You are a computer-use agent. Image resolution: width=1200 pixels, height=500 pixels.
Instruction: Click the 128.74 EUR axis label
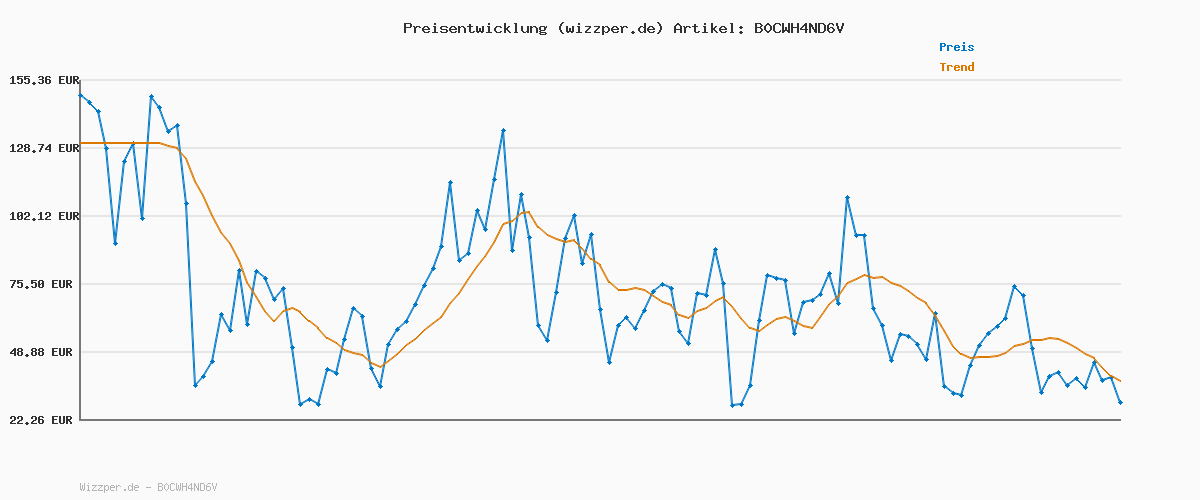[x=43, y=148]
